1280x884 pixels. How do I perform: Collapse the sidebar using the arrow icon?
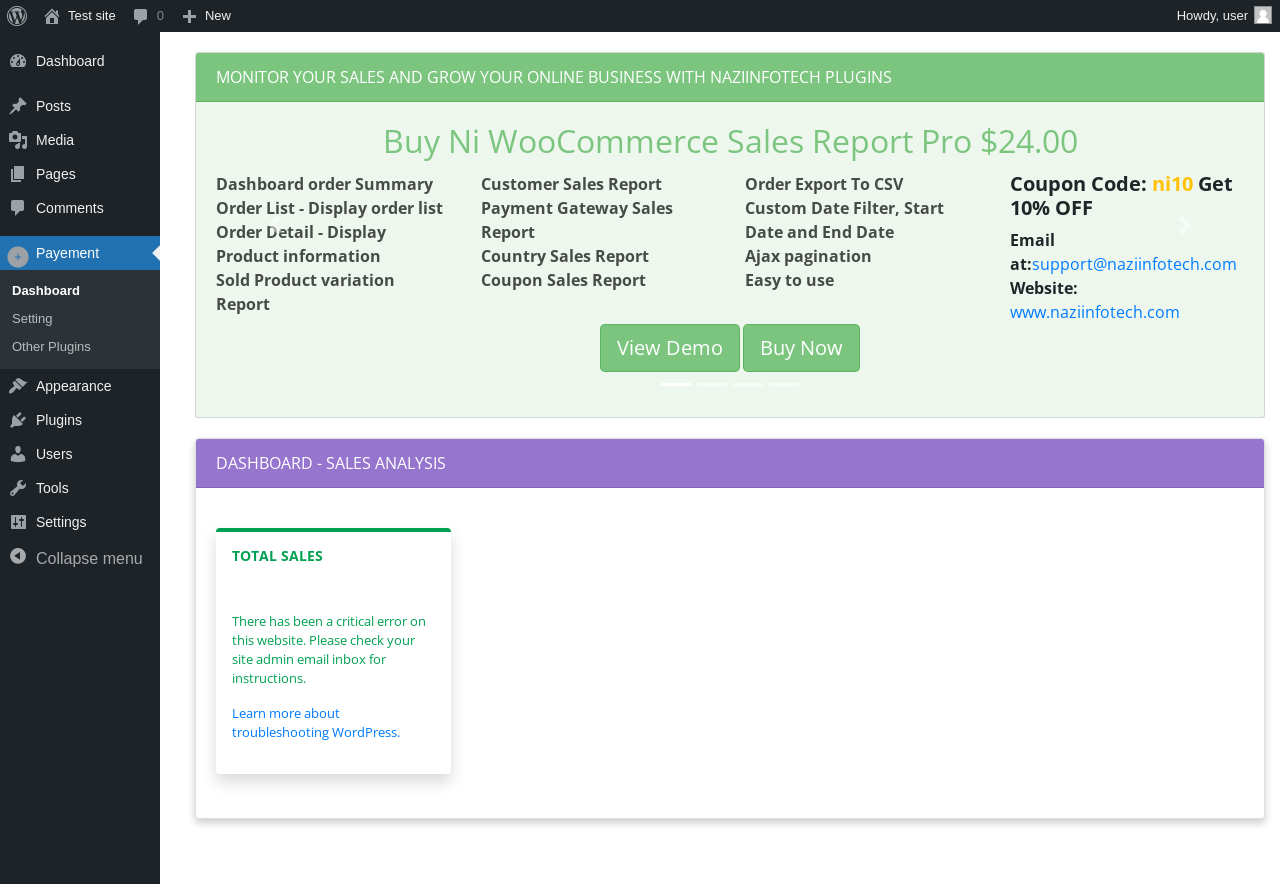tap(18, 556)
